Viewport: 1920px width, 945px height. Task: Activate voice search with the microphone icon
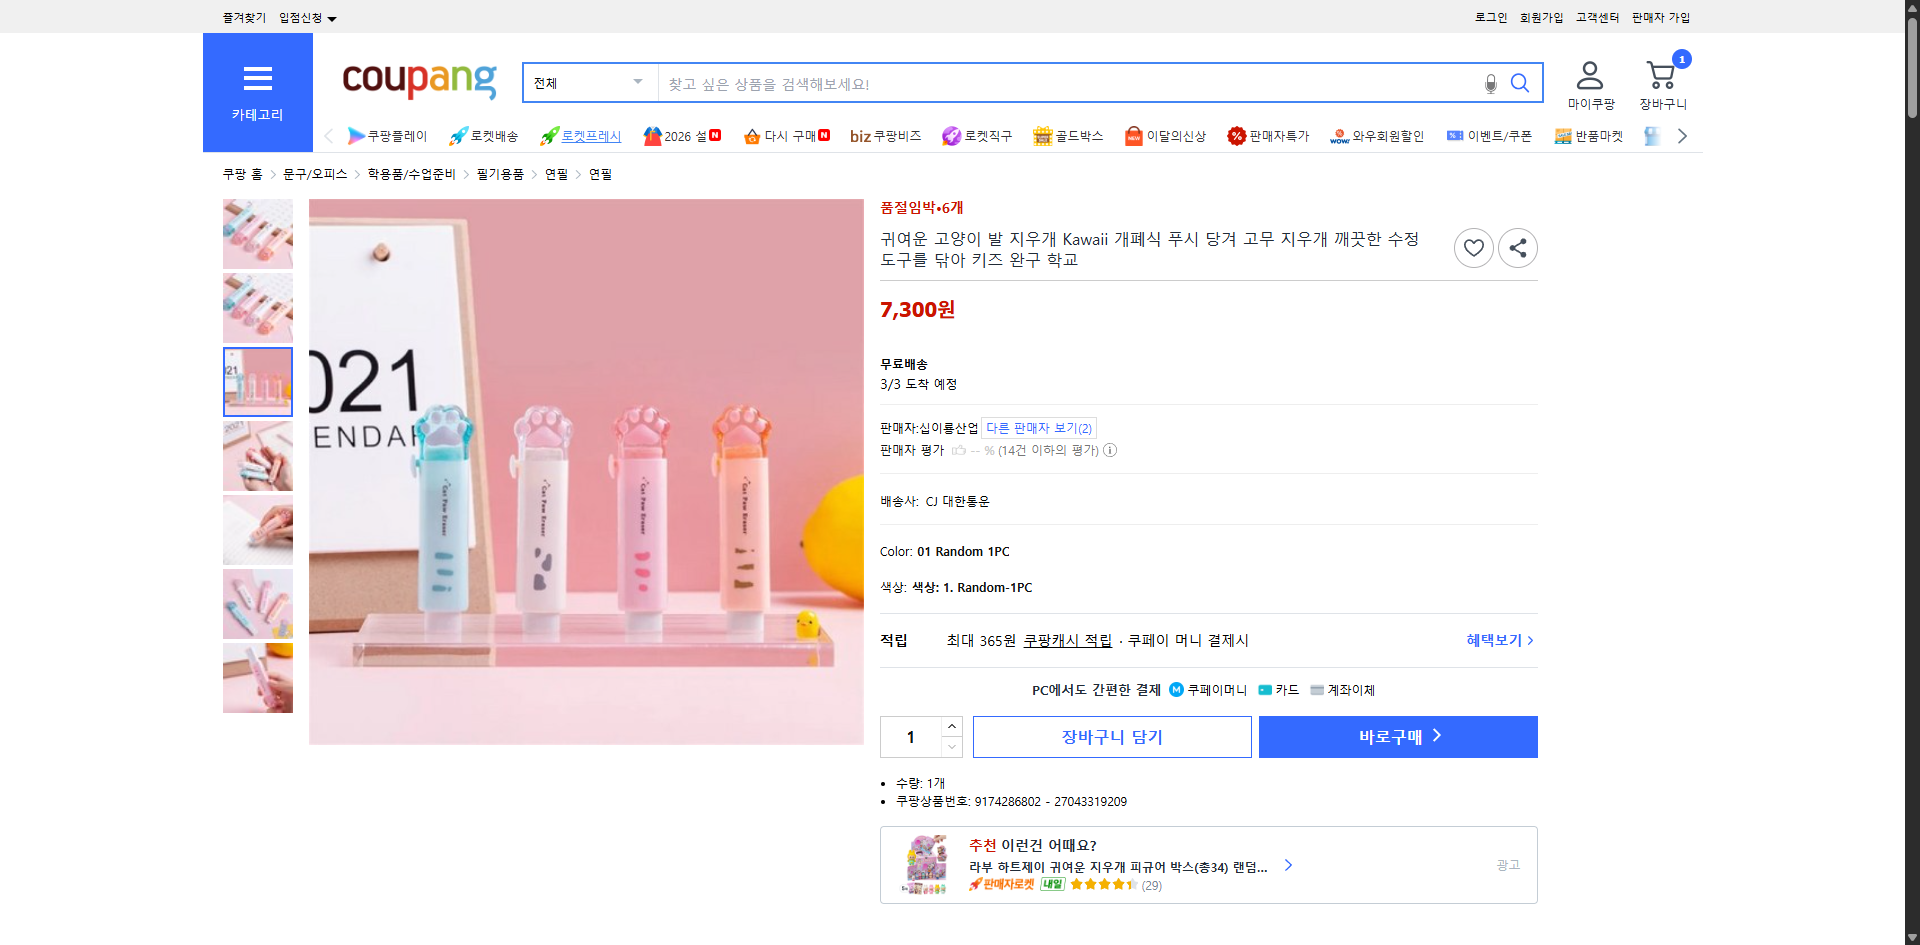1490,84
